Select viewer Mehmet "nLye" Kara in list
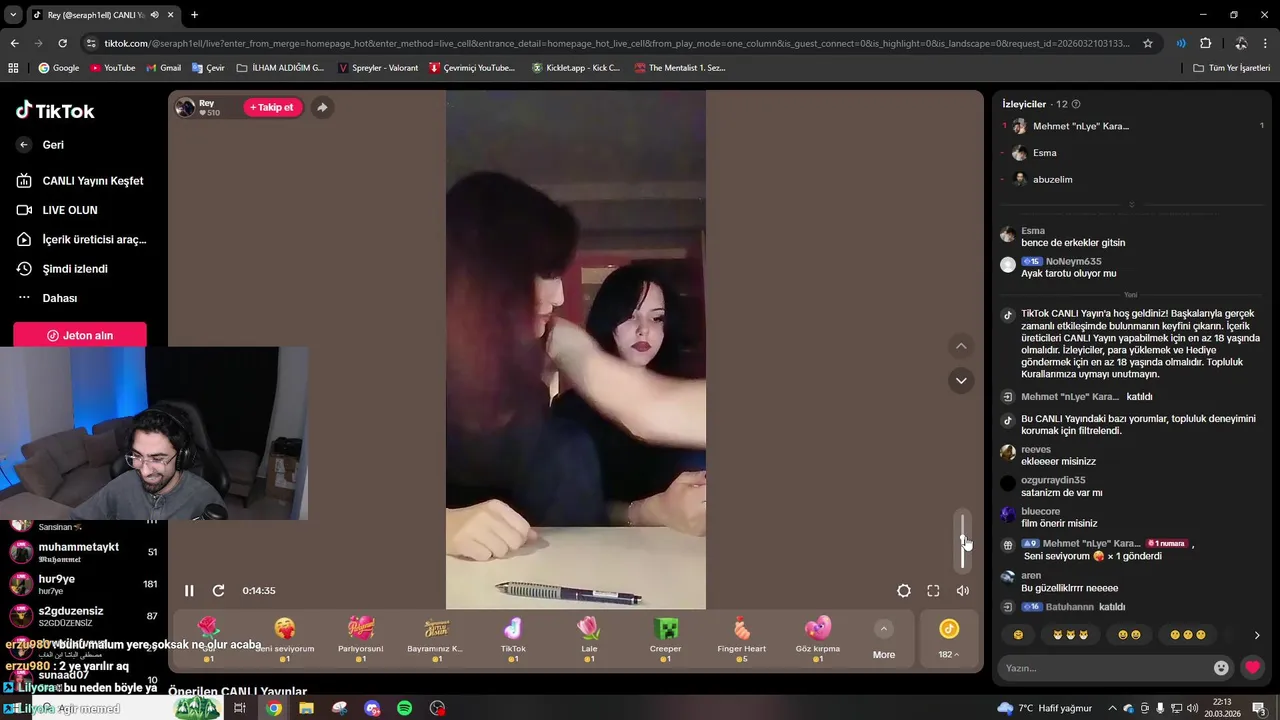The height and width of the screenshot is (720, 1280). 1081,126
